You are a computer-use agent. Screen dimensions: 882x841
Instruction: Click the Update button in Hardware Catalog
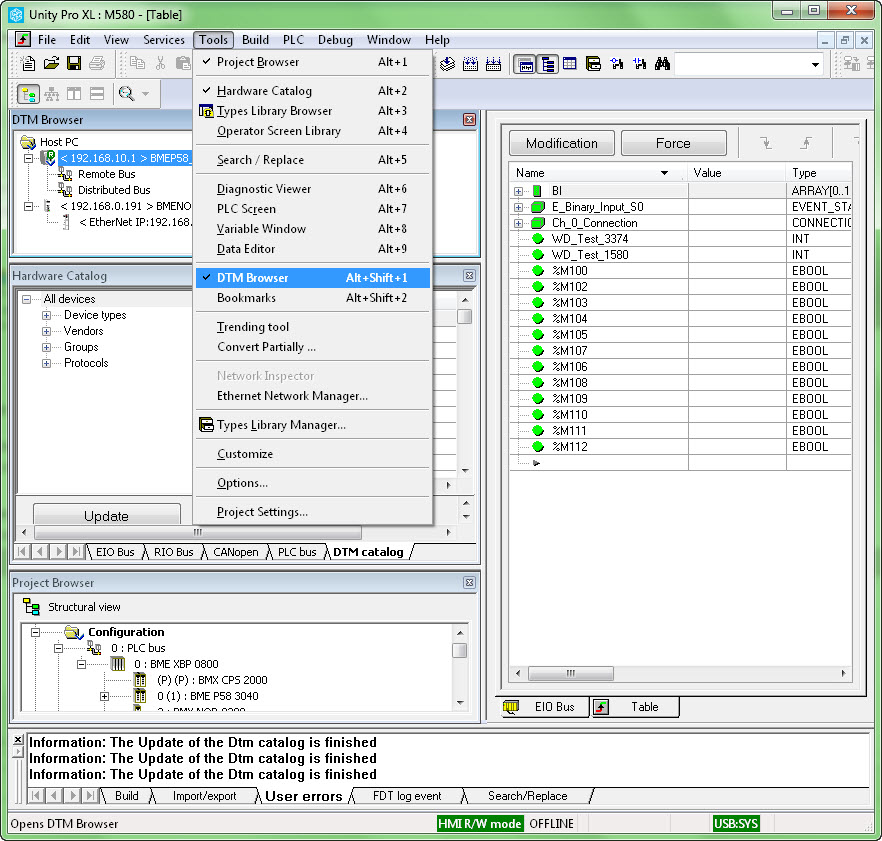(106, 515)
